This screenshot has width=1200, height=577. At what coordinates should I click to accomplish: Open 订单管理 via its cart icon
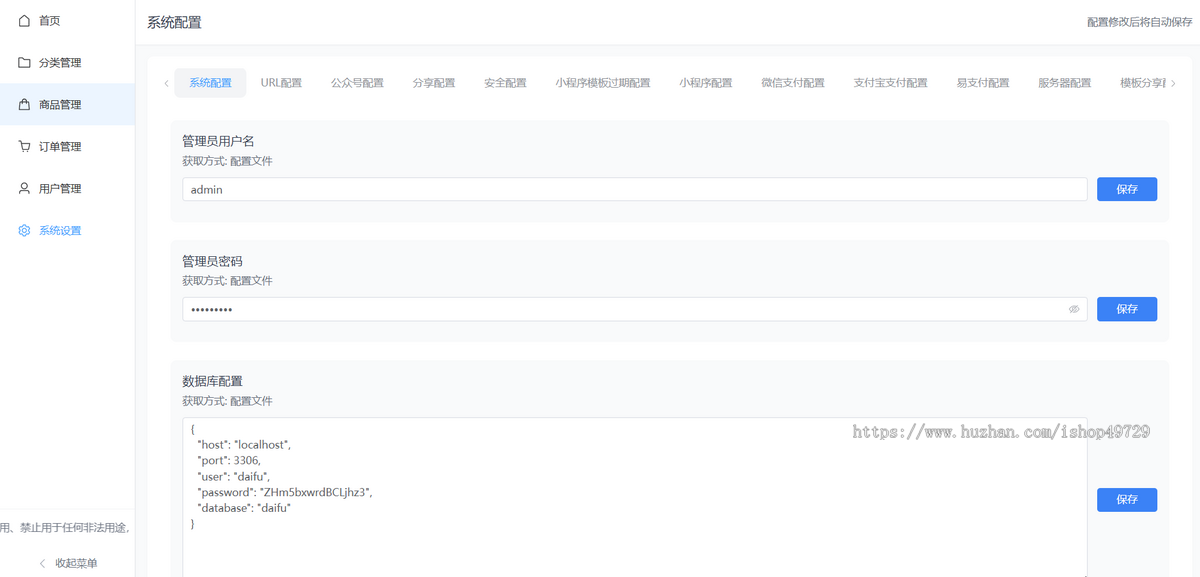(x=24, y=147)
